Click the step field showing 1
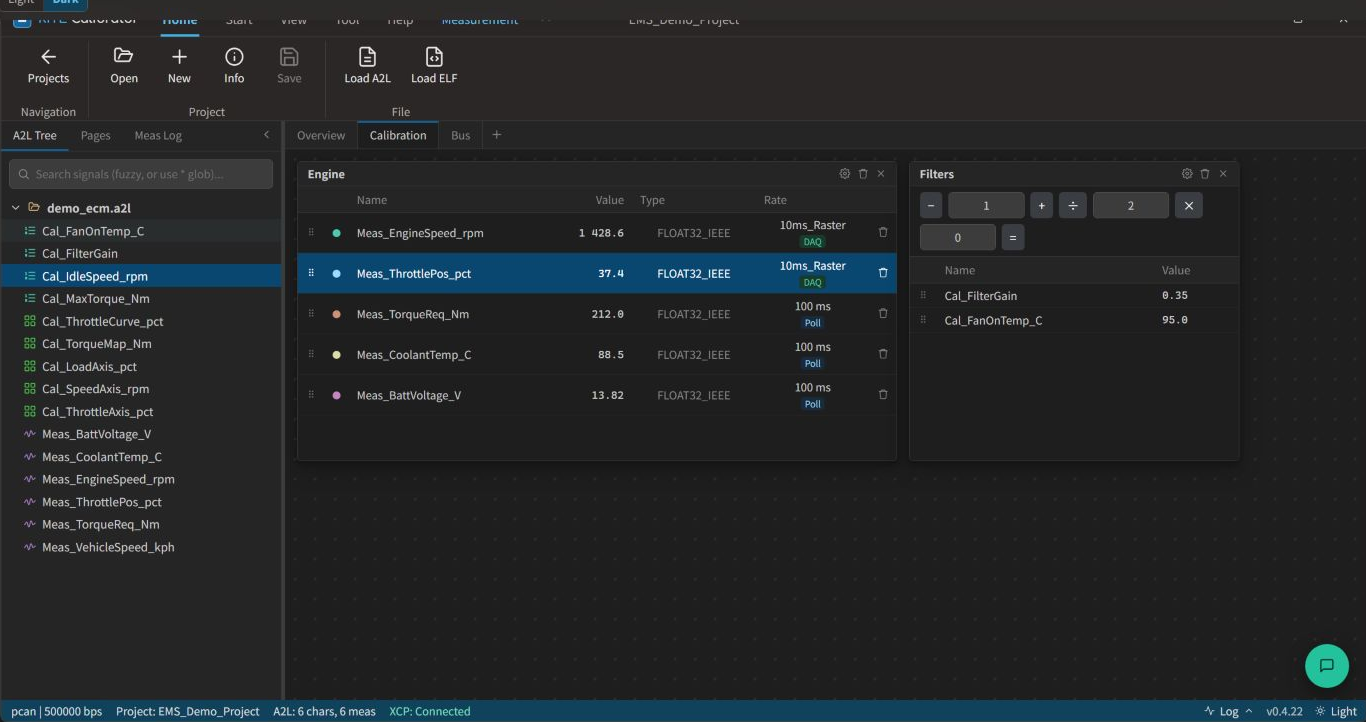The height and width of the screenshot is (722, 1366). pyautogui.click(x=986, y=206)
